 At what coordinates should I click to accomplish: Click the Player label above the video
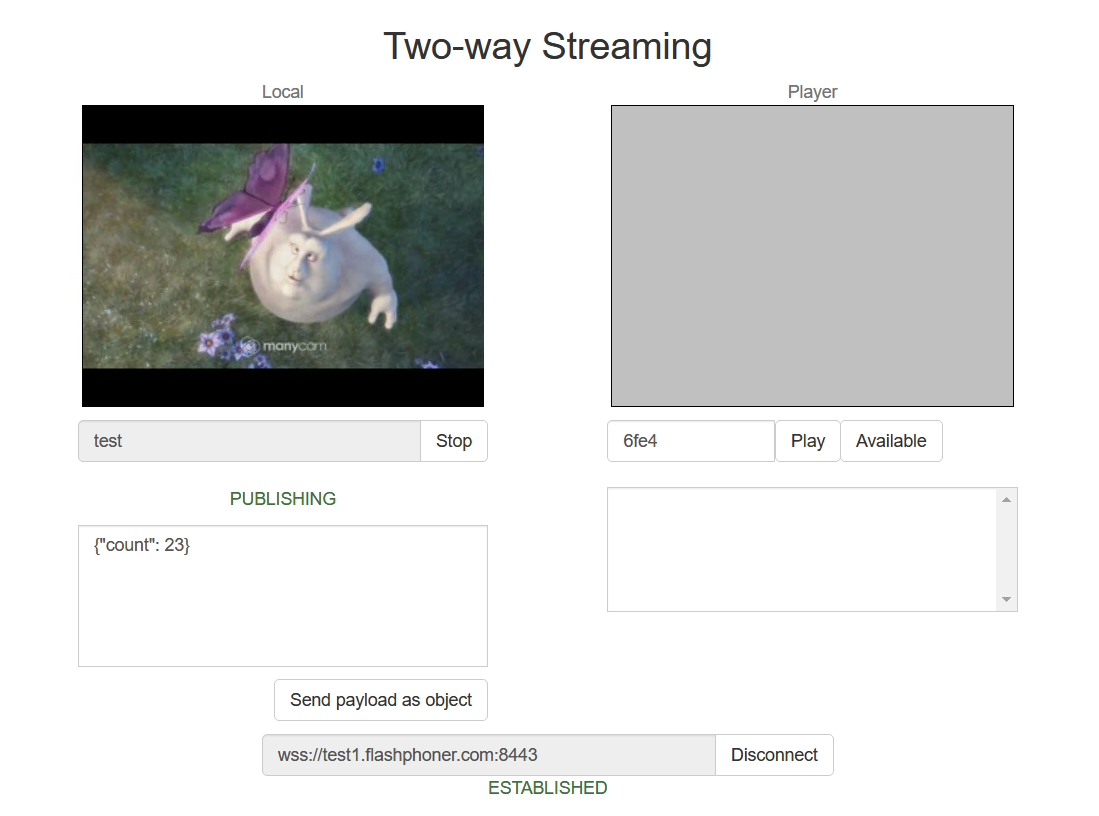coord(812,92)
